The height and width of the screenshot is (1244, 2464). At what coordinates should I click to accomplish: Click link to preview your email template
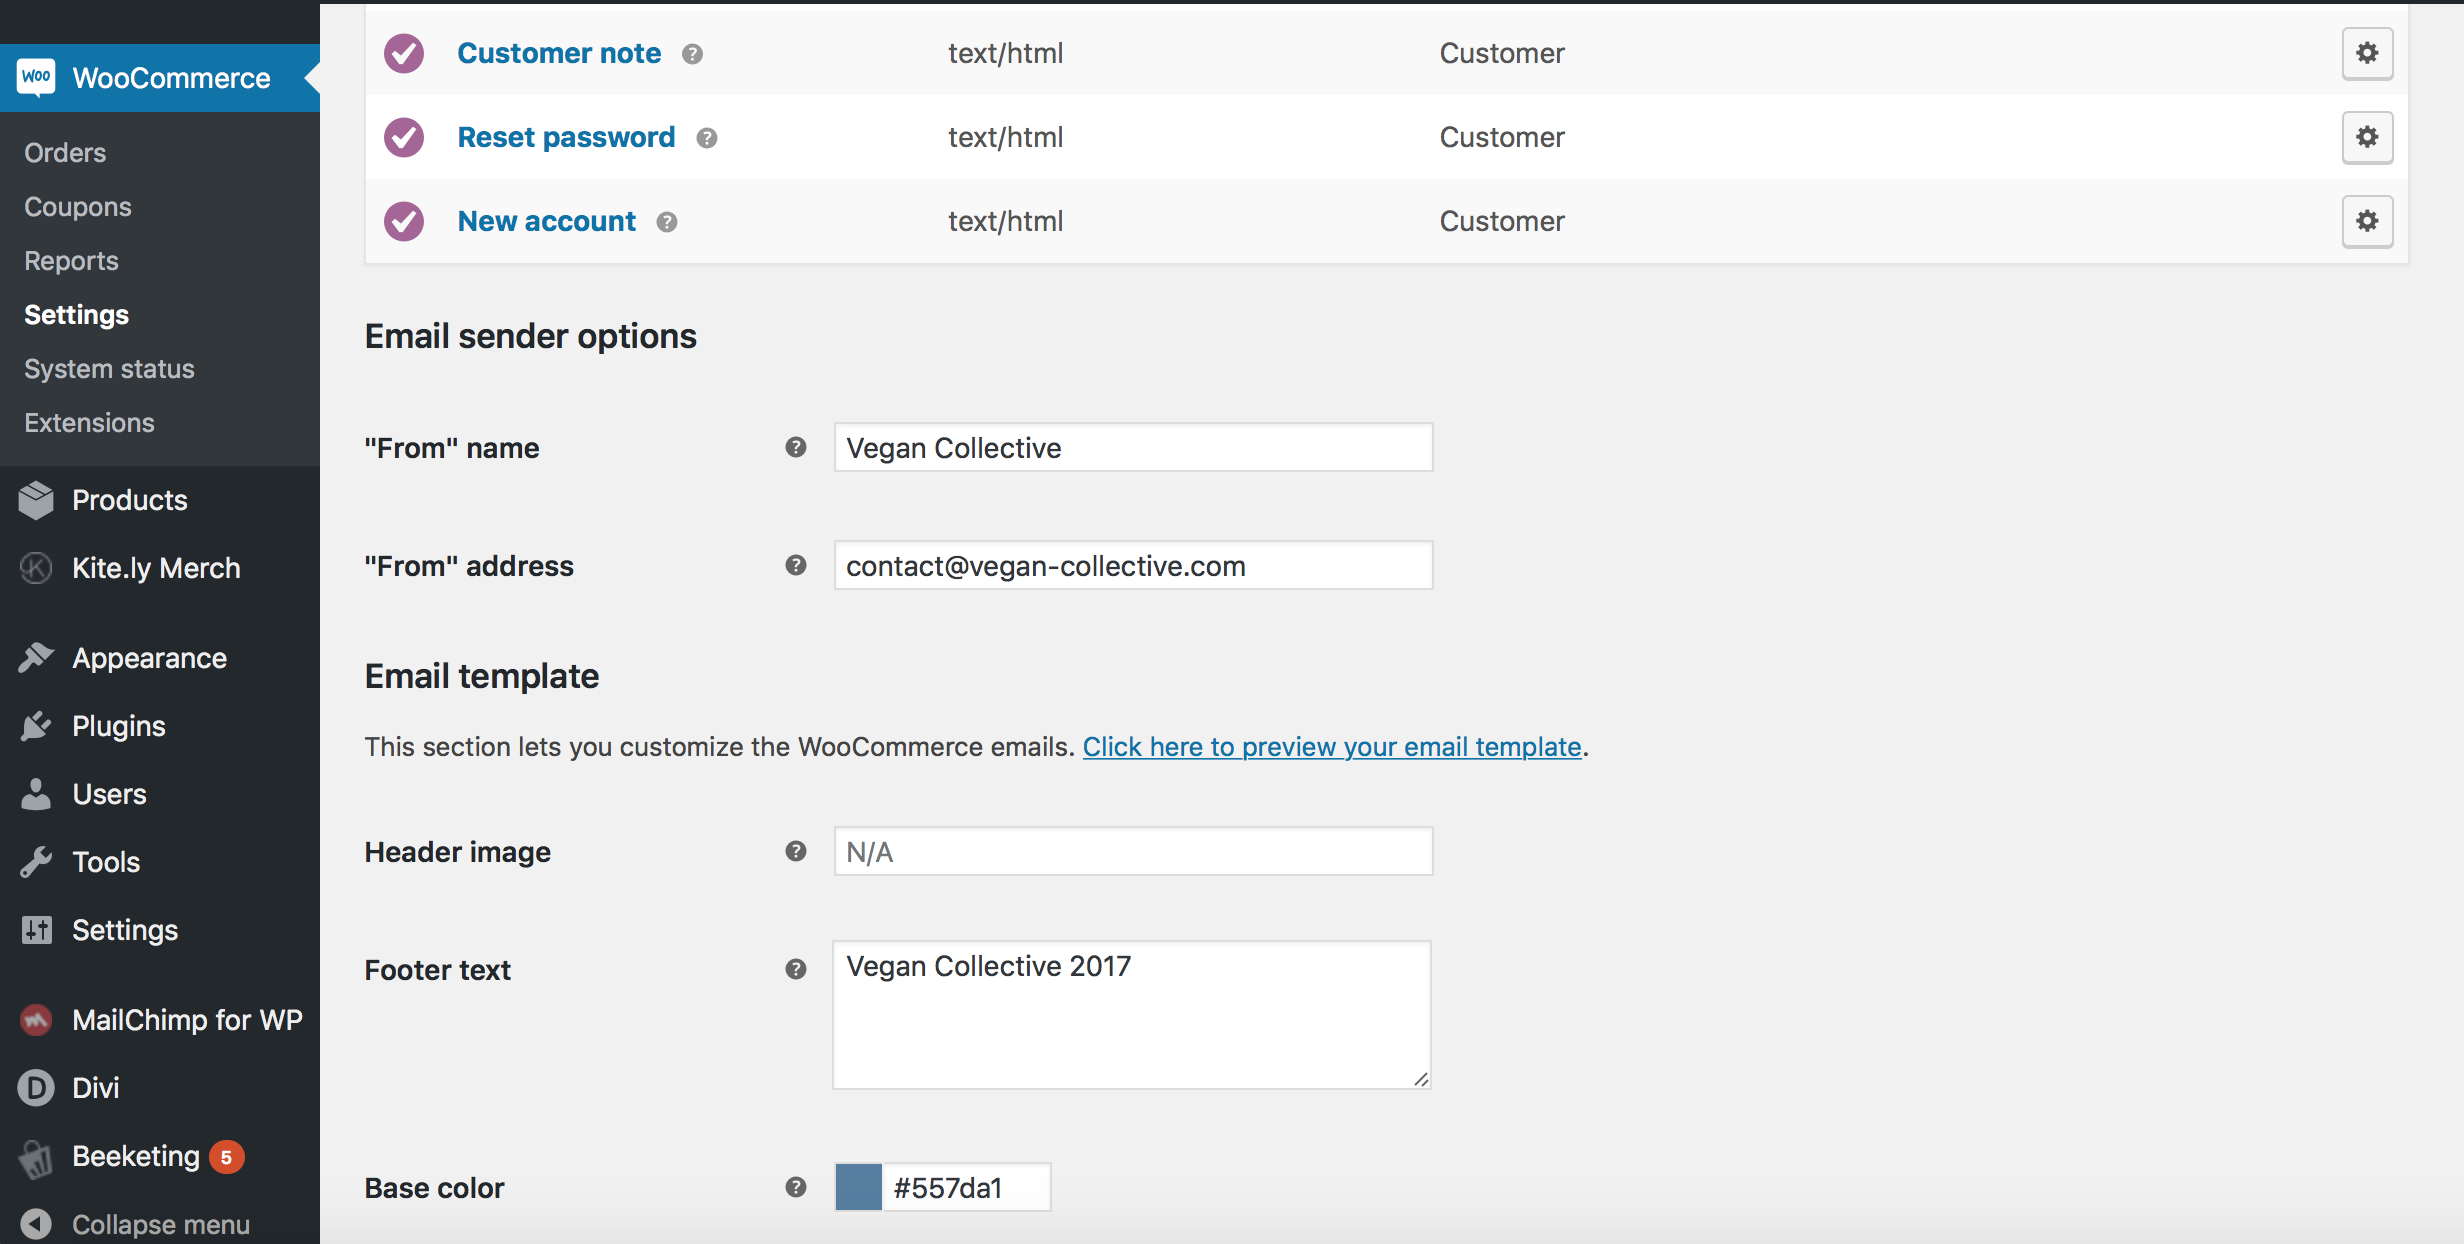click(x=1332, y=747)
